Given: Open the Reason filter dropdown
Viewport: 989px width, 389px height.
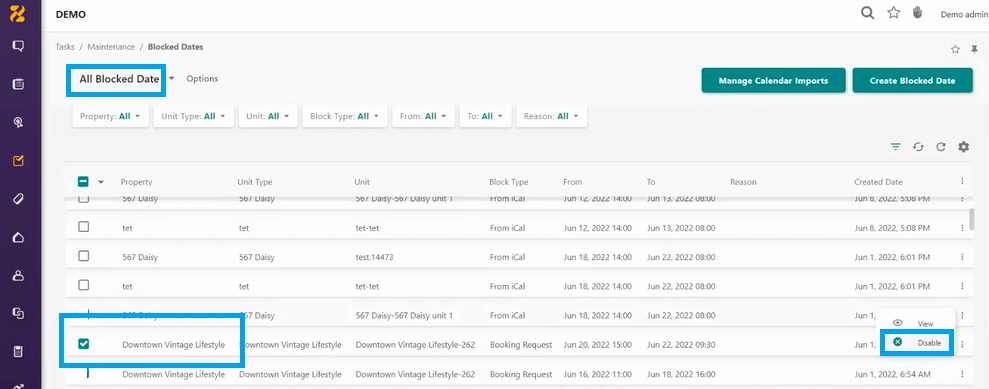Looking at the screenshot, I should [552, 116].
